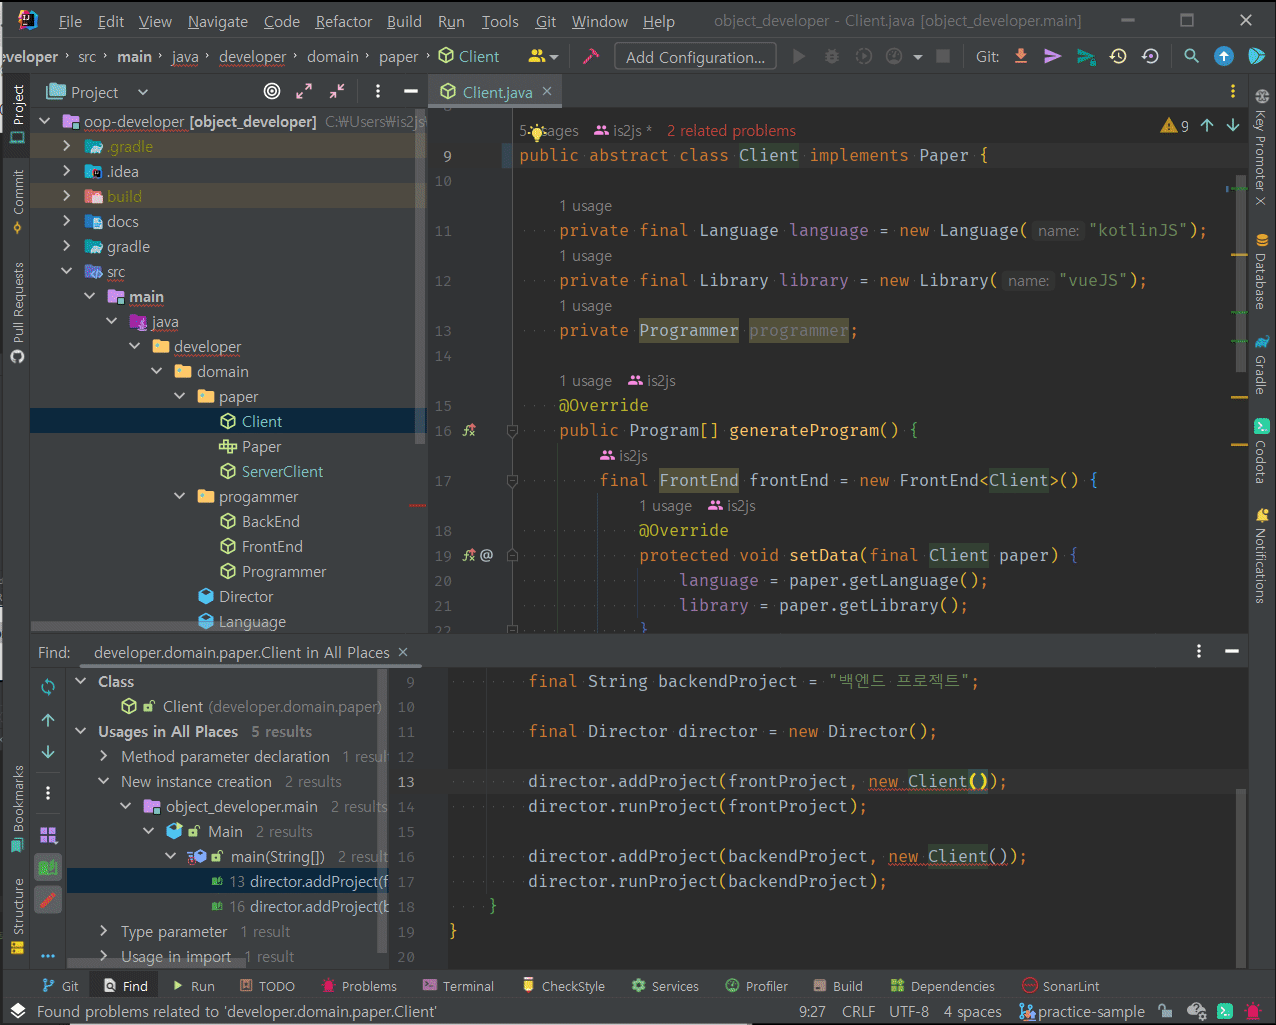Toggle the green highlighted Find toolbar button
The image size is (1276, 1025).
point(48,867)
